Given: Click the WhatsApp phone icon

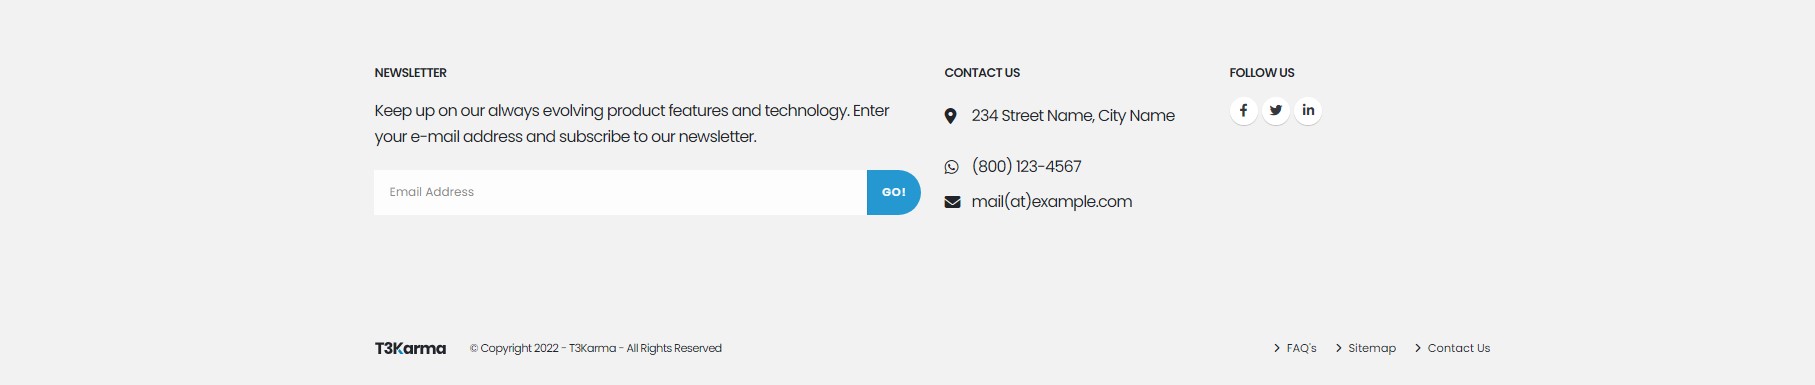Looking at the screenshot, I should click(951, 167).
